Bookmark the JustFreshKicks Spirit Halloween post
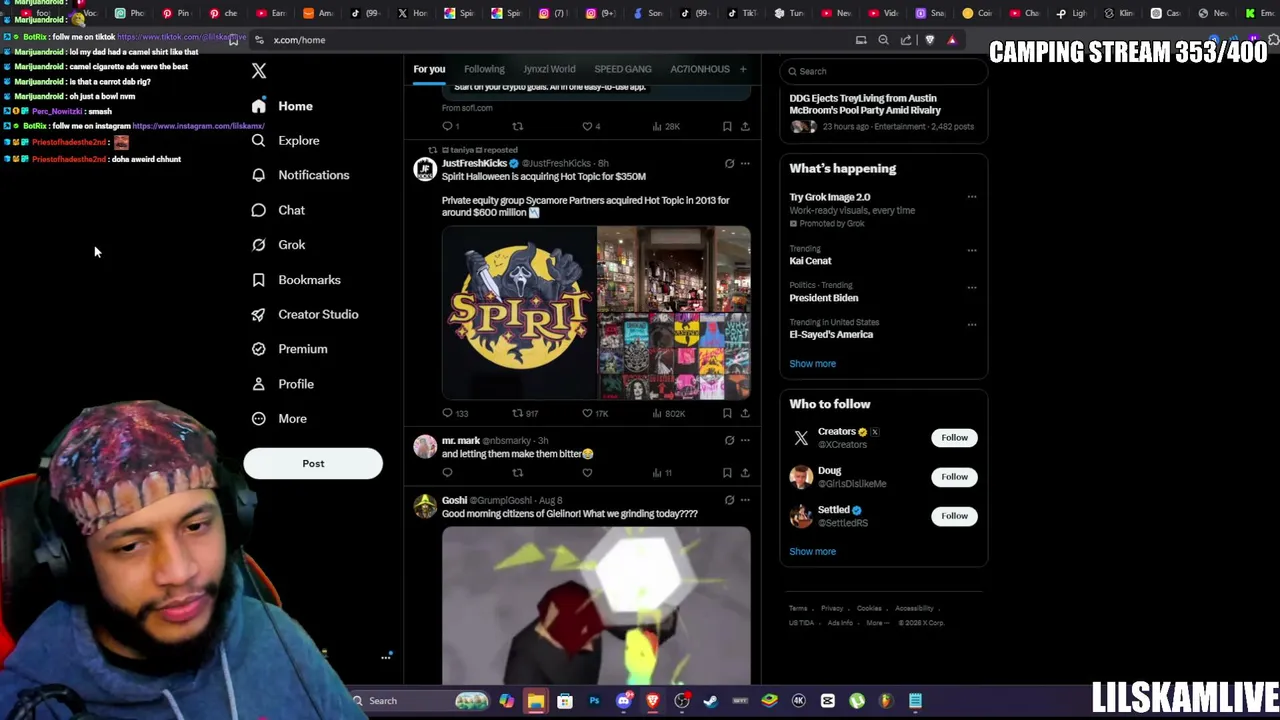The image size is (1280, 720). [x=727, y=413]
